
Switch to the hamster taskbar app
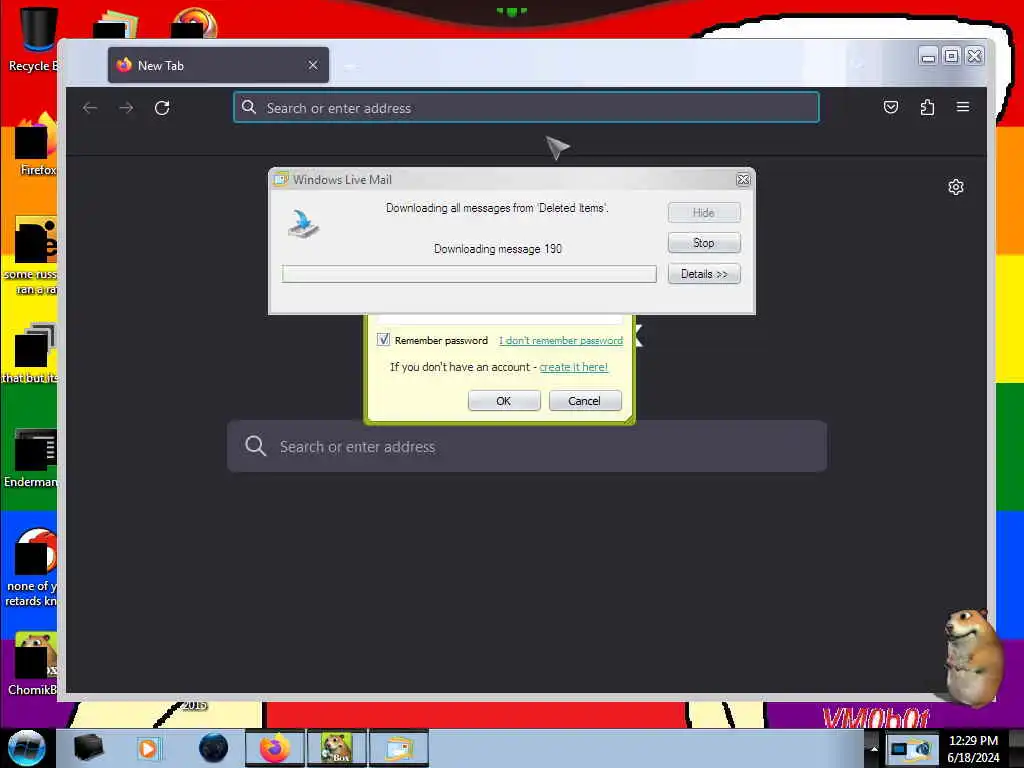pos(337,748)
